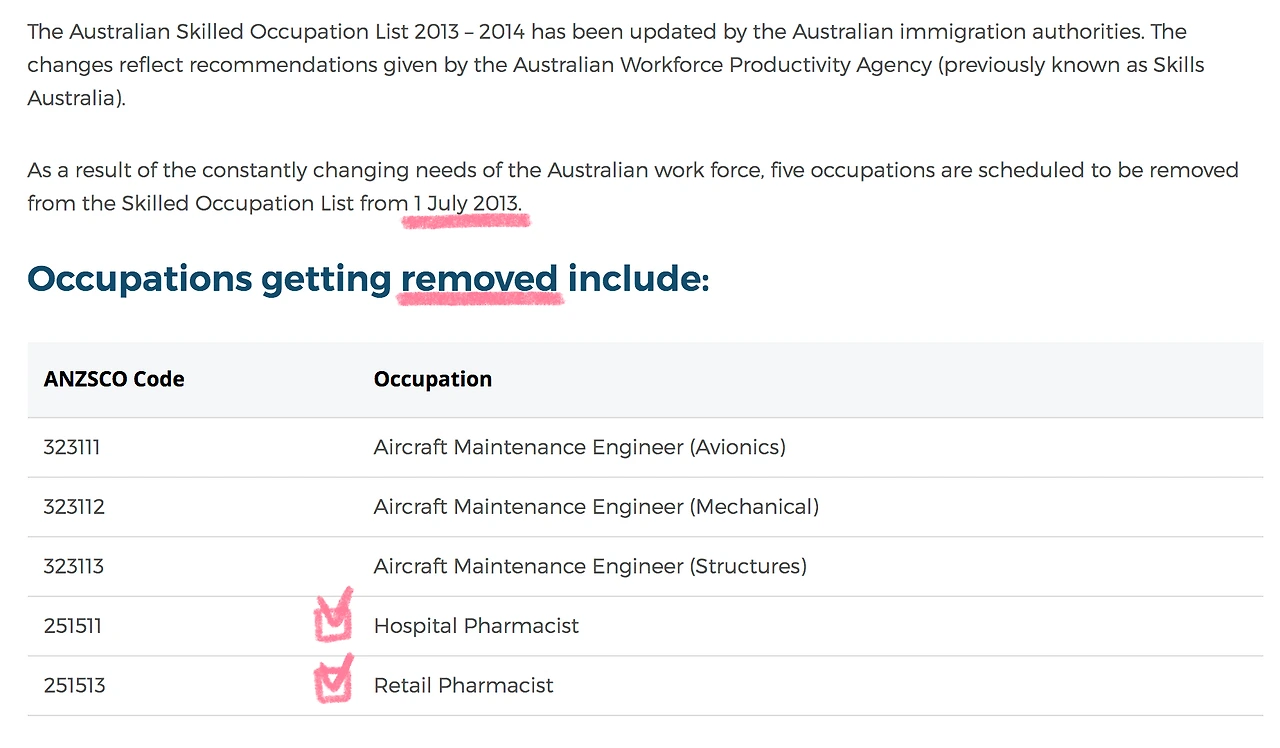Select code 251513 in the table
Image resolution: width=1280 pixels, height=748 pixels.
click(x=74, y=685)
